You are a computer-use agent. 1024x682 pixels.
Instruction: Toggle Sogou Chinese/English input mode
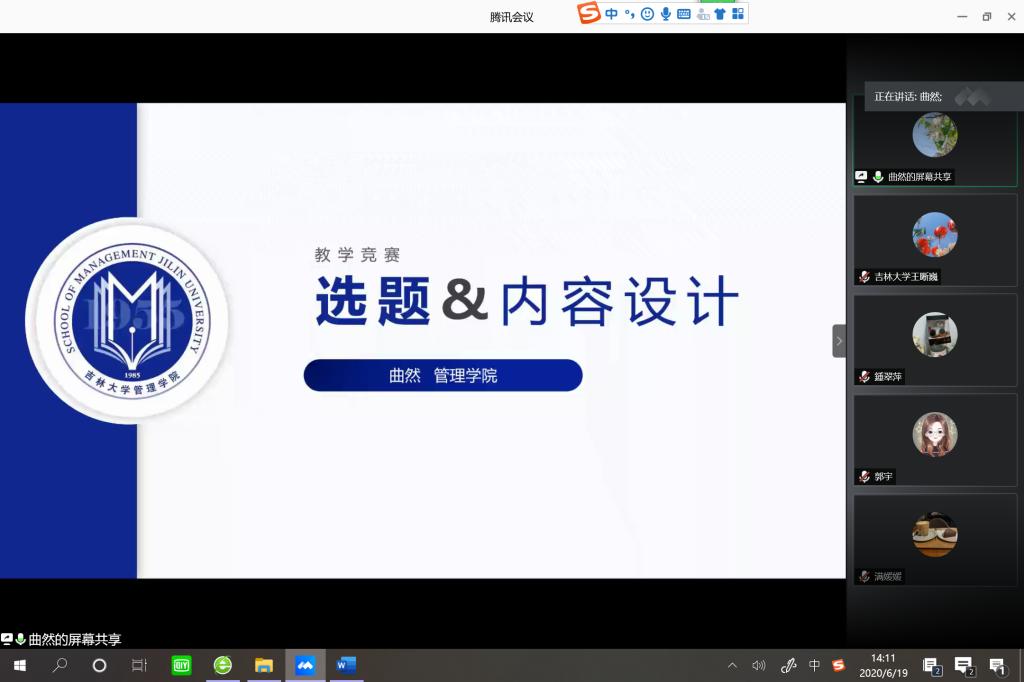[x=611, y=14]
